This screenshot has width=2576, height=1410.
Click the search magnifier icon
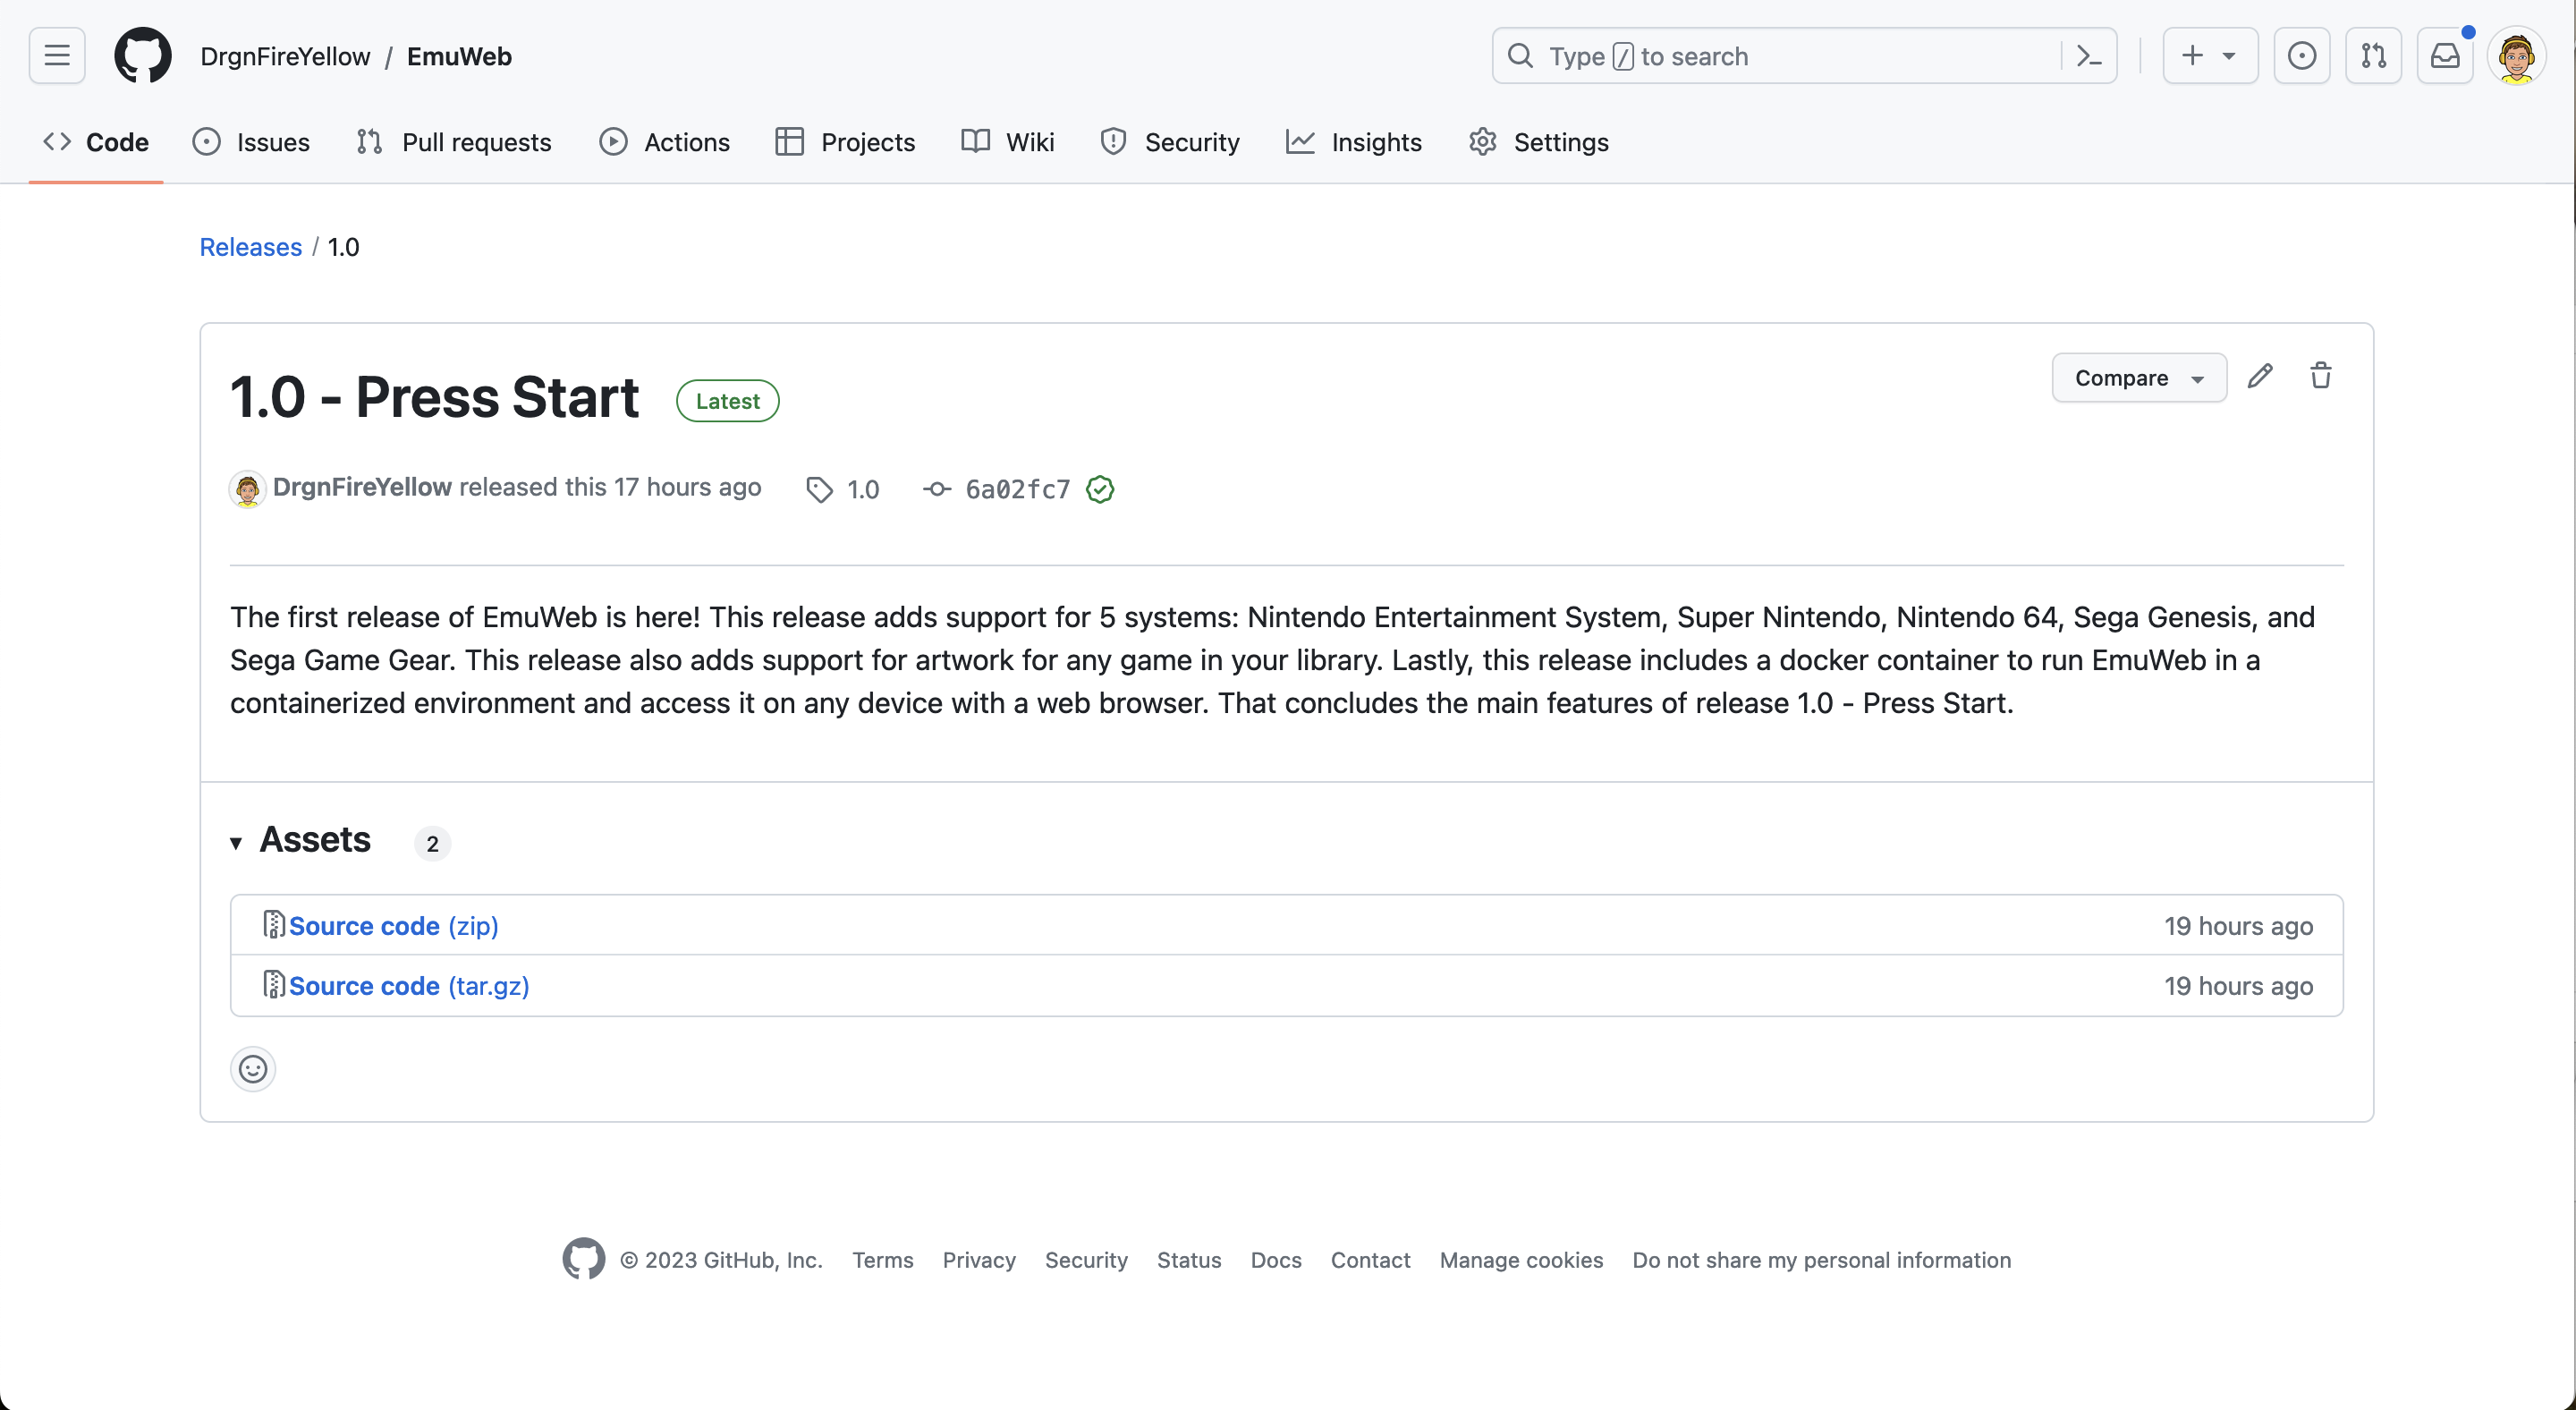pyautogui.click(x=1520, y=56)
